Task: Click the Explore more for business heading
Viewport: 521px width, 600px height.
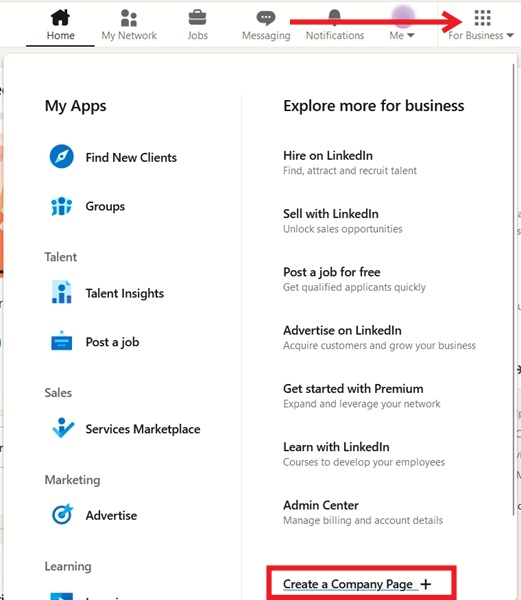Action: point(374,106)
